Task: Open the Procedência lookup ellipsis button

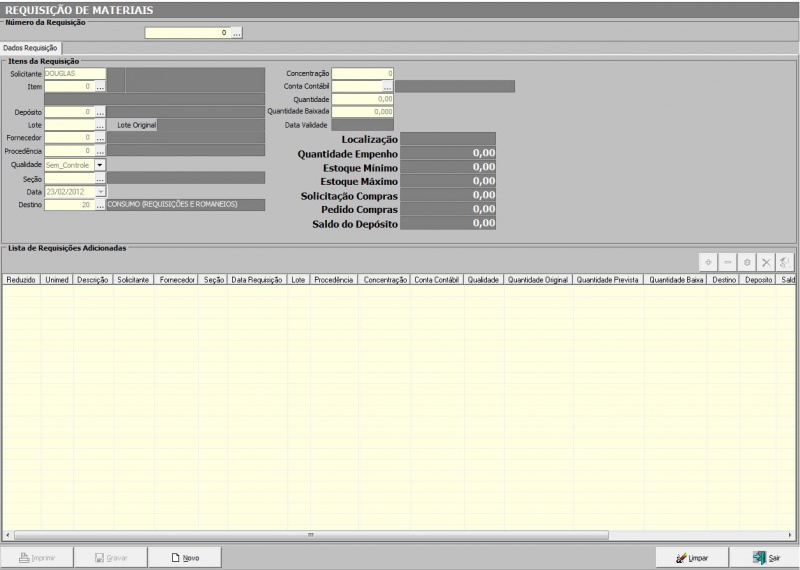Action: [100, 151]
